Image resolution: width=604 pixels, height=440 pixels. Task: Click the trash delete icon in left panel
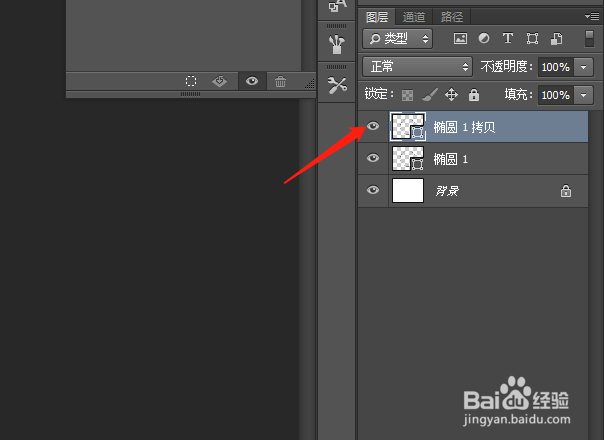click(x=280, y=81)
